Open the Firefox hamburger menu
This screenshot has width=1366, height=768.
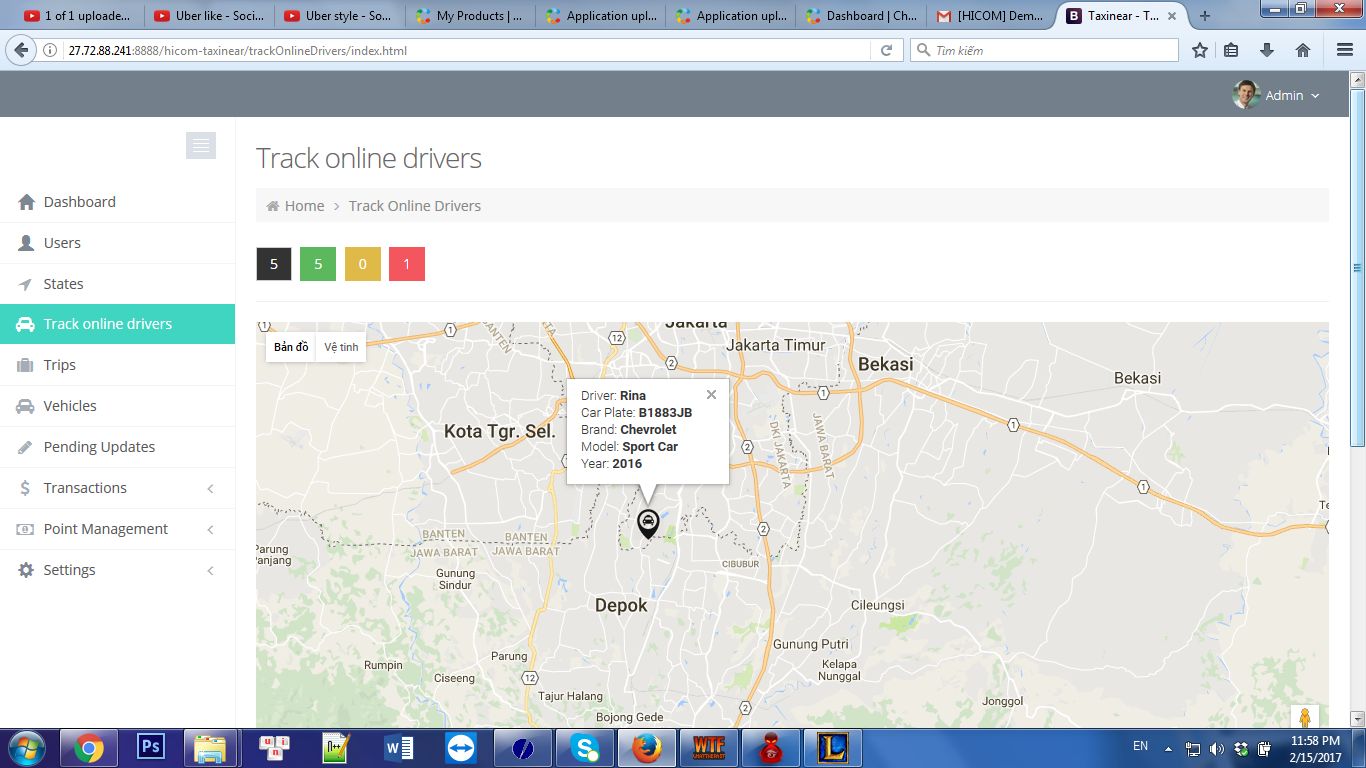1345,50
